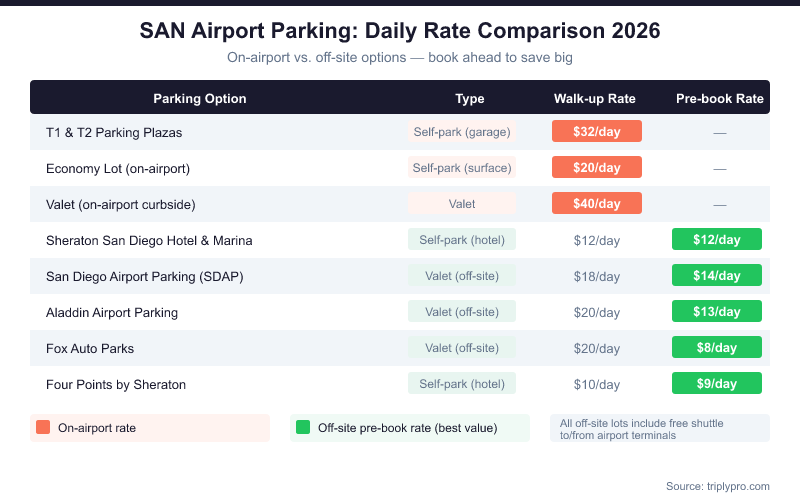Image resolution: width=800 pixels, height=500 pixels.
Task: Select the Pre-book Rate column header
Action: coord(719,98)
